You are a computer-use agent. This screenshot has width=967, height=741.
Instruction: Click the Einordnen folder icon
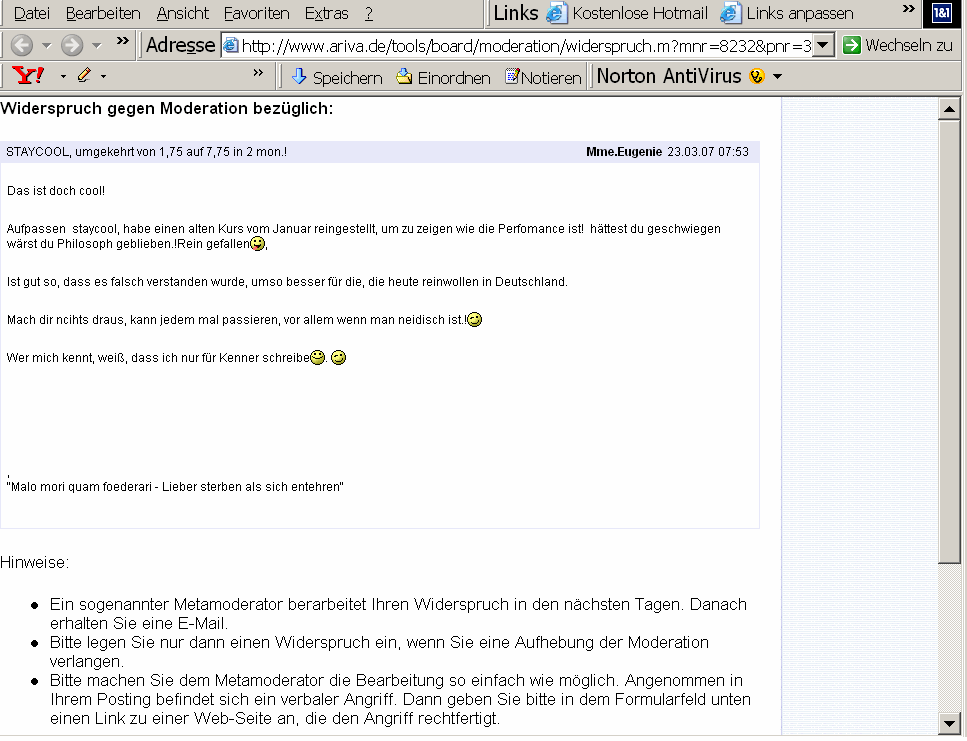pyautogui.click(x=402, y=77)
